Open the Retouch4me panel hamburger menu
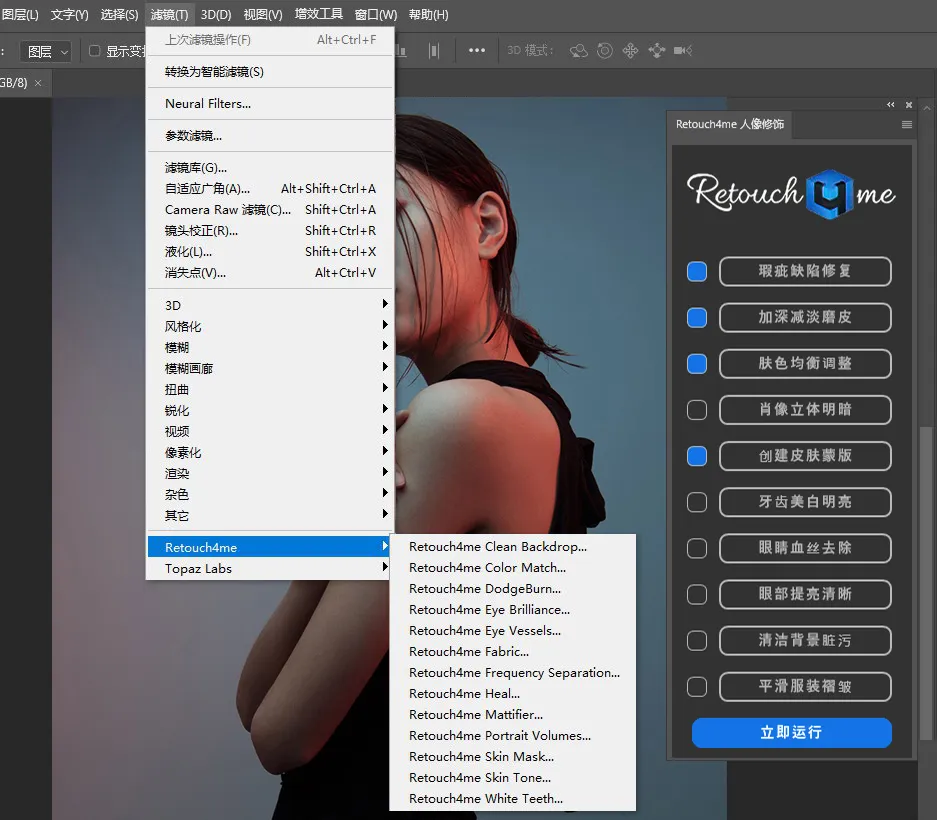The image size is (937, 820). click(x=907, y=125)
